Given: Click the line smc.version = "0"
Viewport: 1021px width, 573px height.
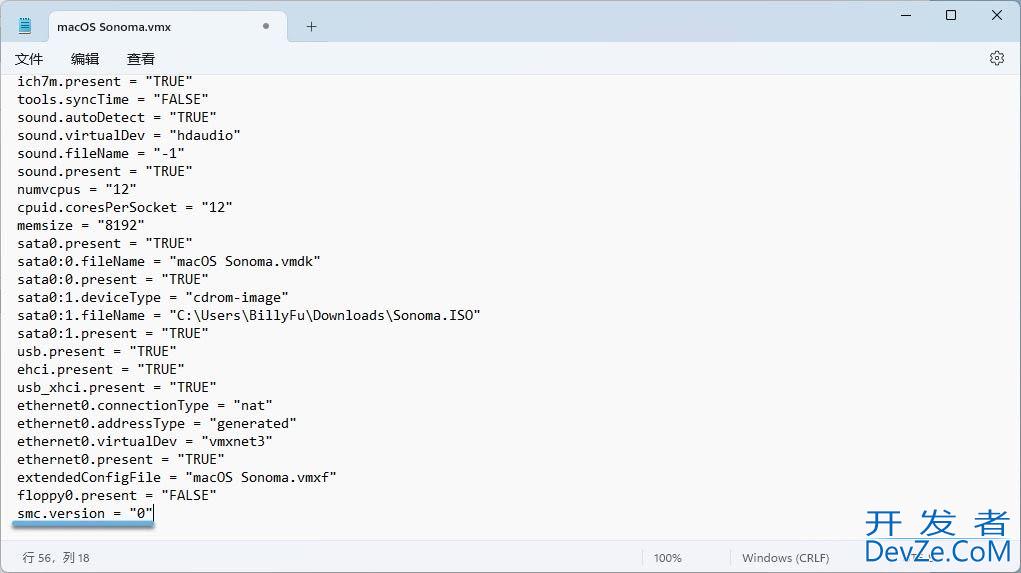Looking at the screenshot, I should click(85, 514).
